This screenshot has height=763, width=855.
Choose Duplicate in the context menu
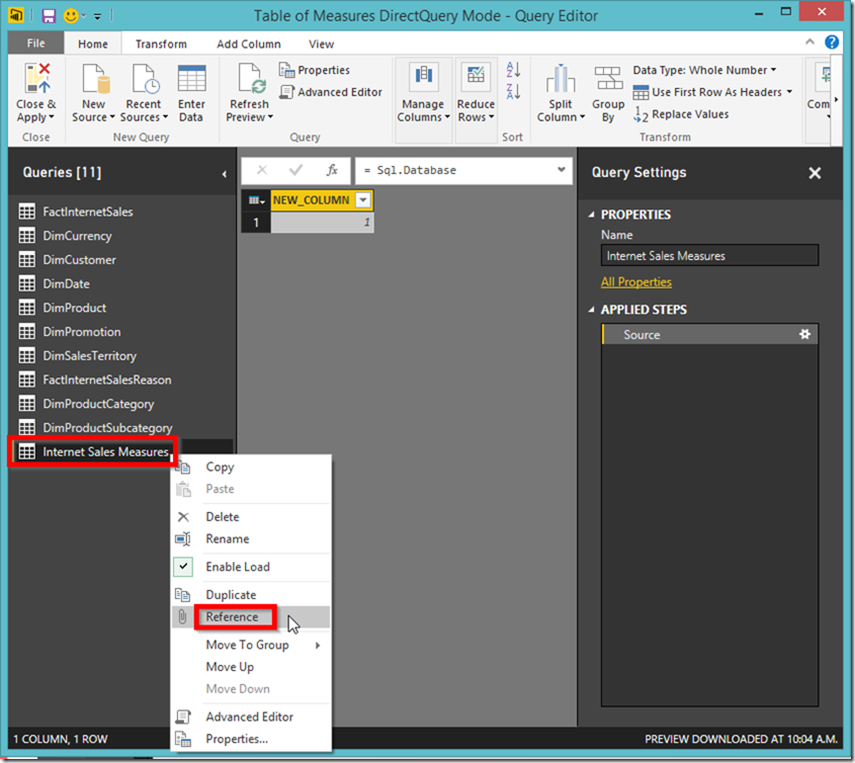[251, 595]
